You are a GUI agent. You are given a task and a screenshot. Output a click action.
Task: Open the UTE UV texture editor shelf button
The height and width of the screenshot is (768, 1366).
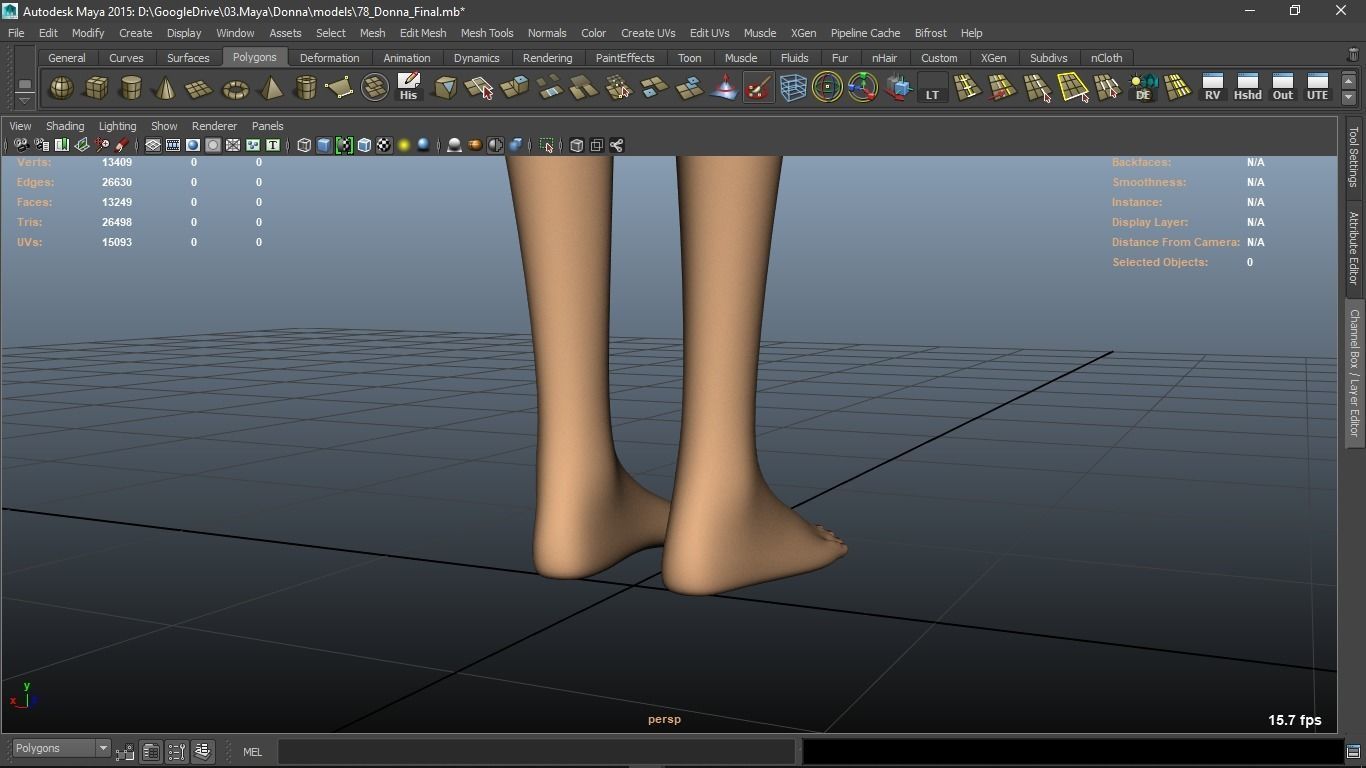(x=1317, y=88)
